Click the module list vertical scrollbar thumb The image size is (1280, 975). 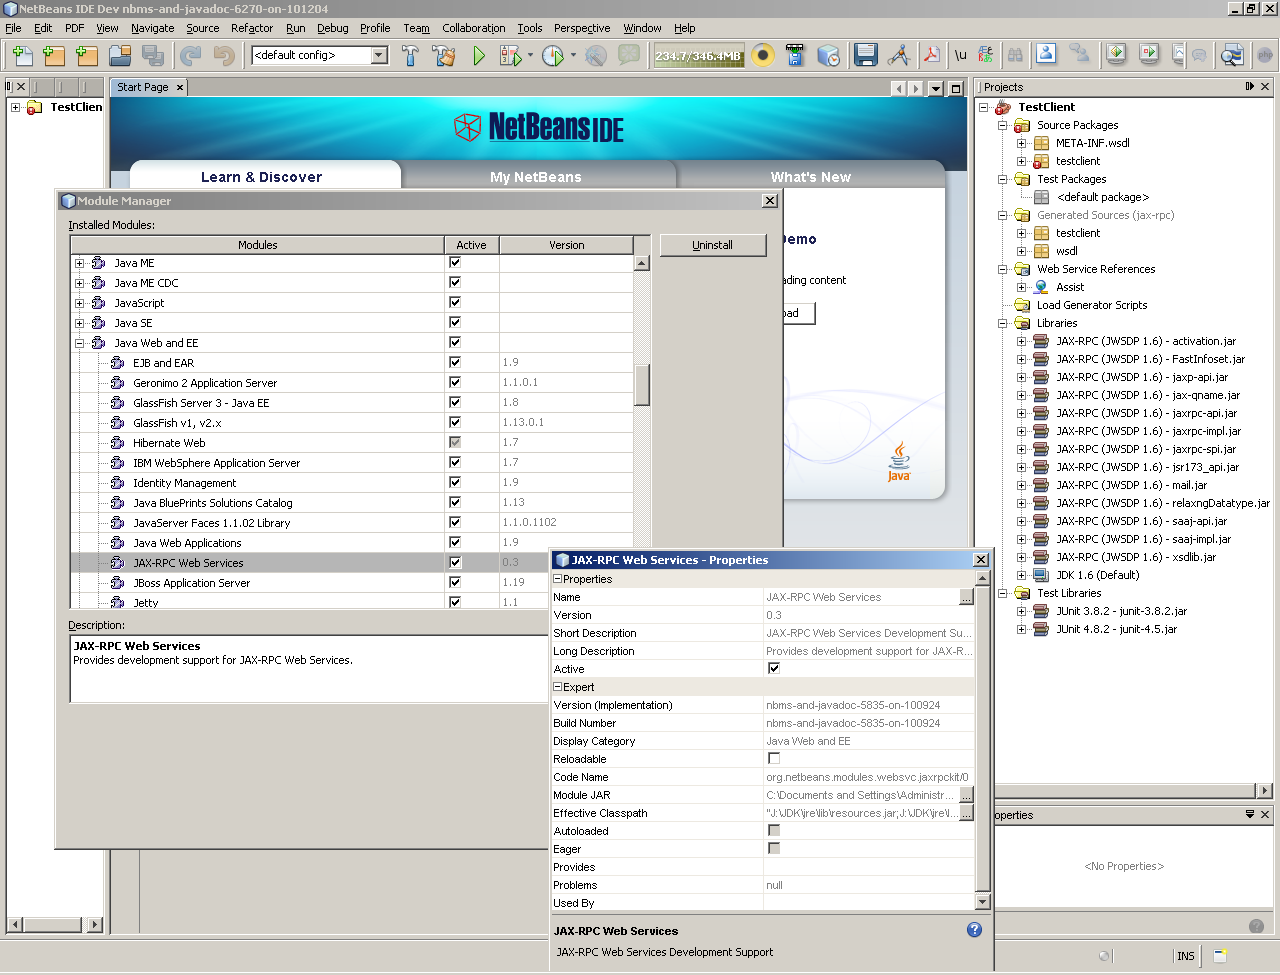(x=642, y=384)
